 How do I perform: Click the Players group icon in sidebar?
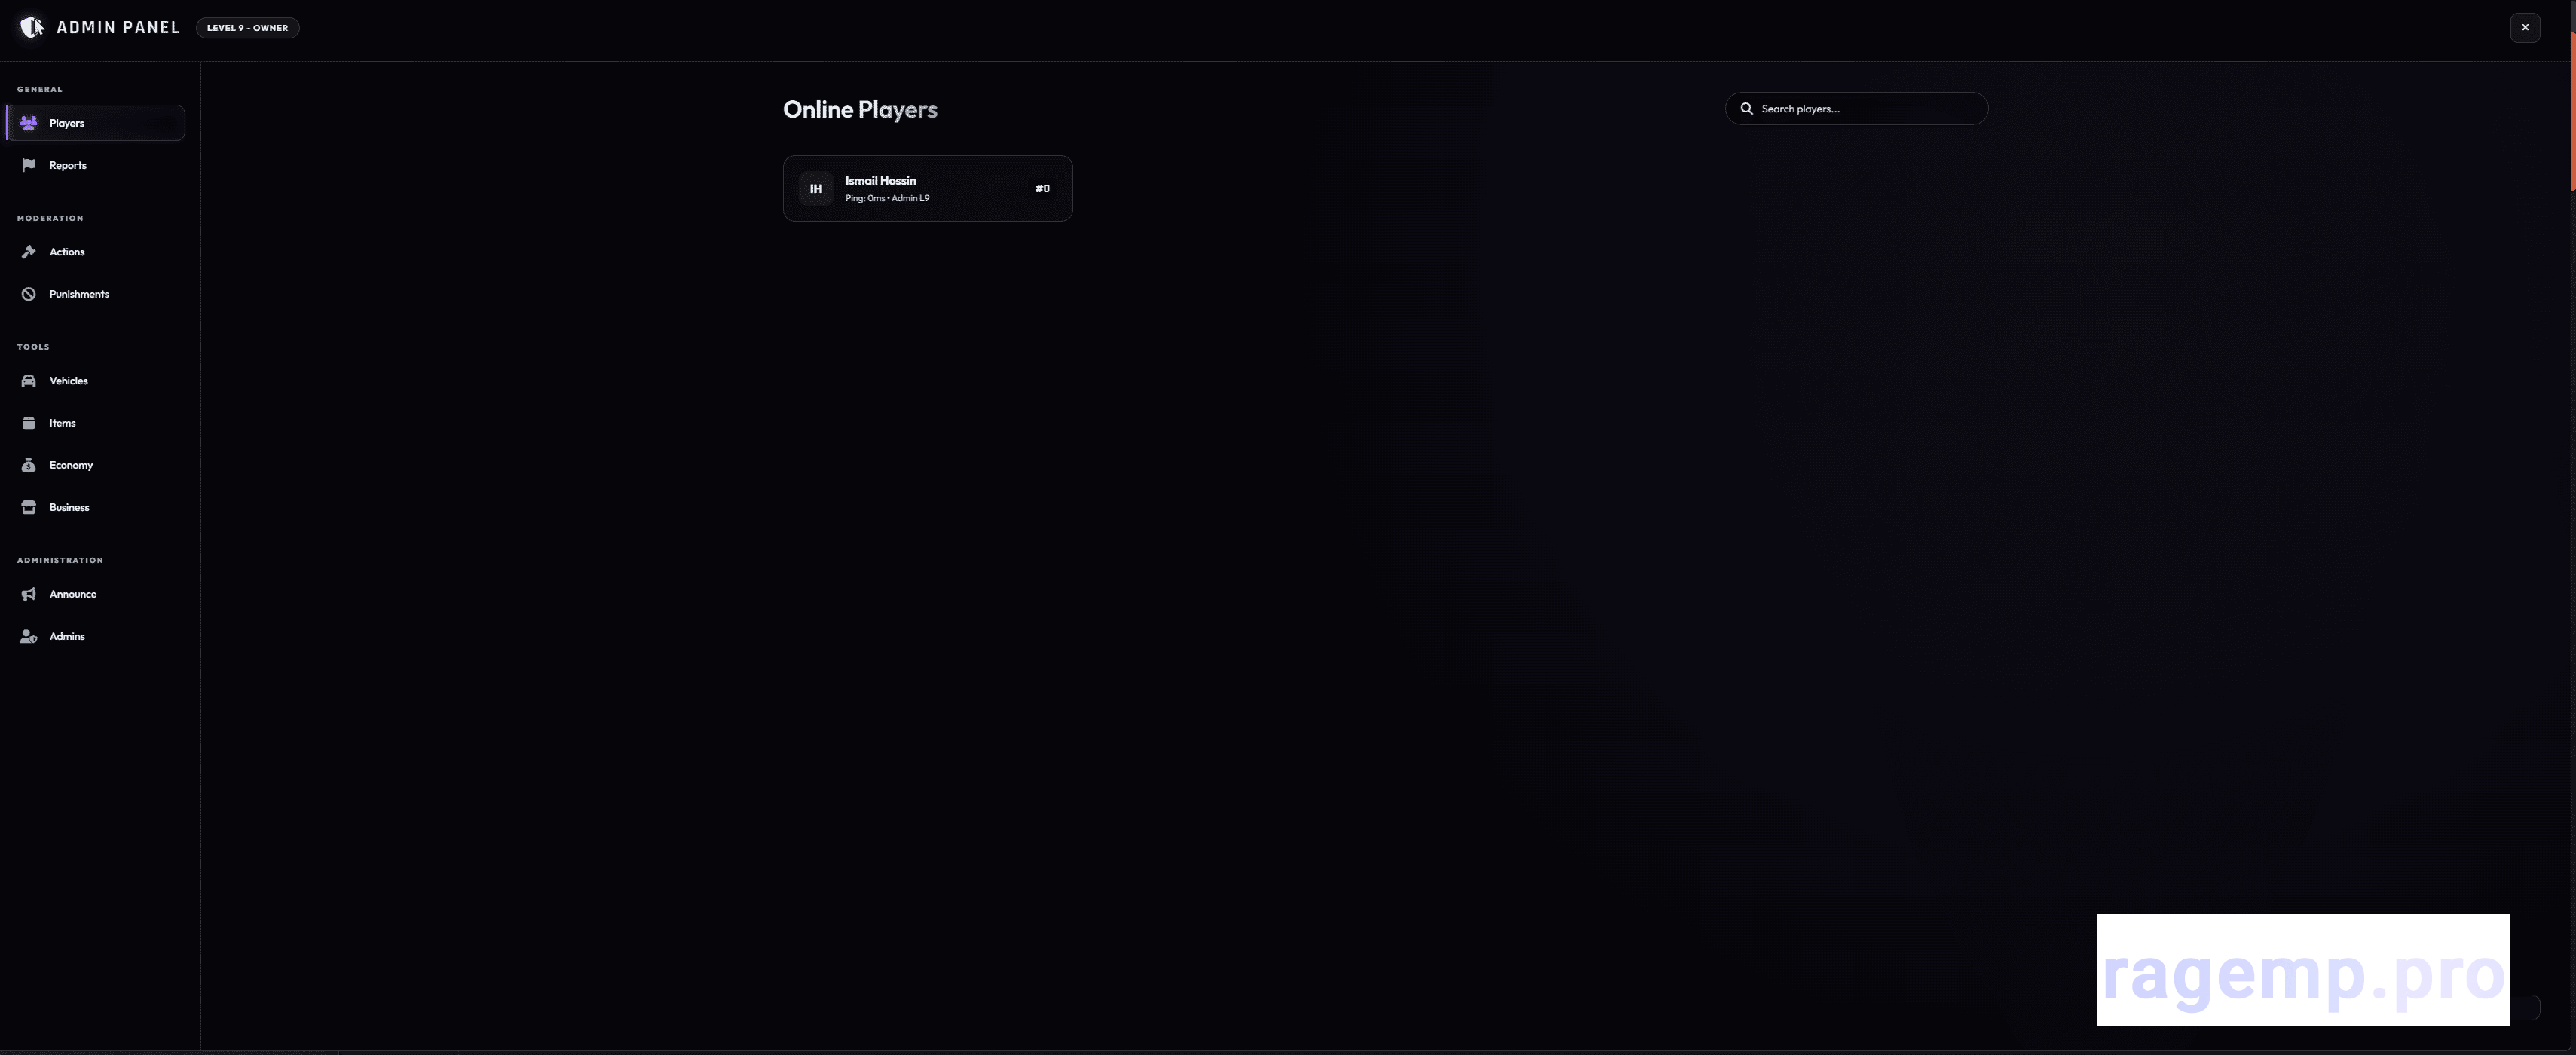[29, 123]
